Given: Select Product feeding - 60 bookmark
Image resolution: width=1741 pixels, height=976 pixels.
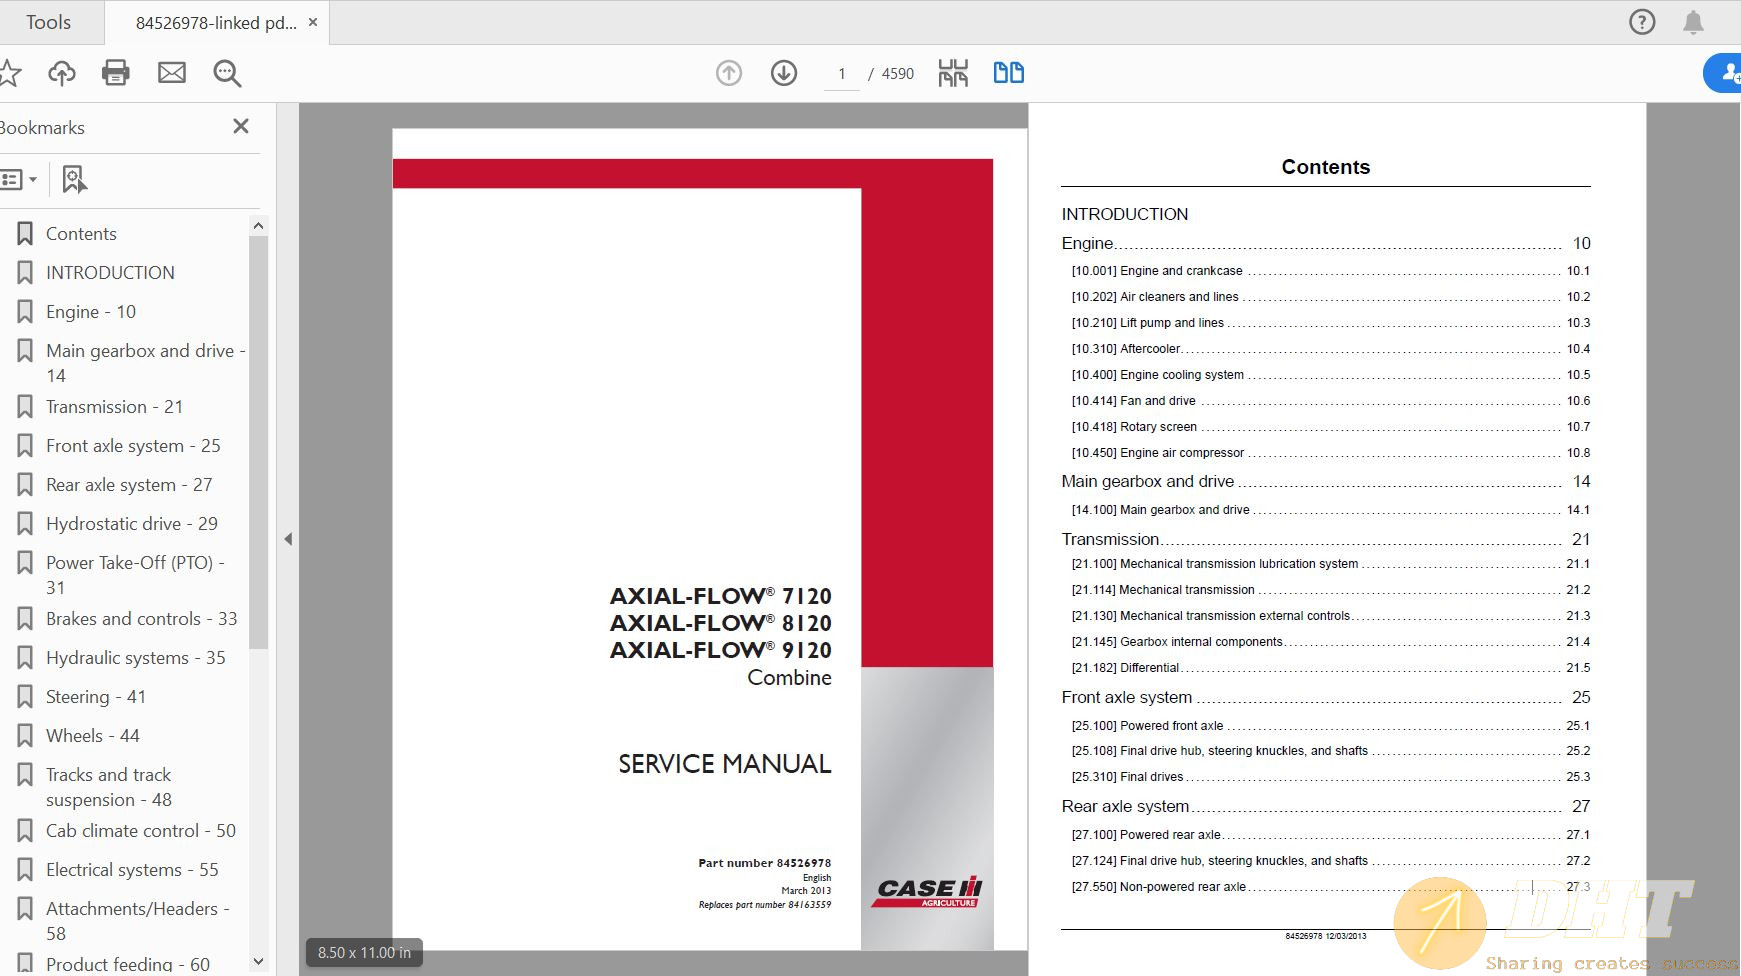Looking at the screenshot, I should tap(128, 964).
